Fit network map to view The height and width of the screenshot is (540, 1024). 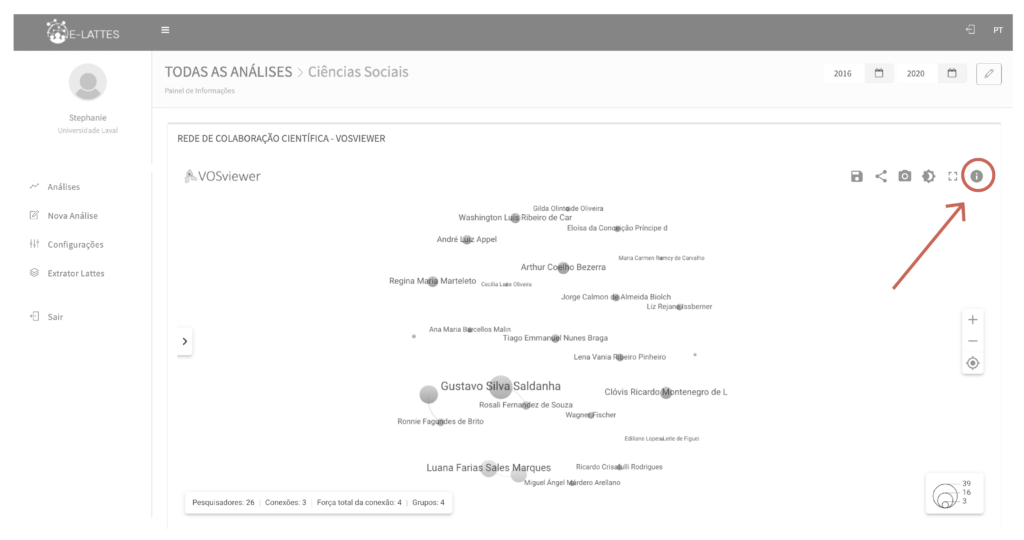point(973,363)
